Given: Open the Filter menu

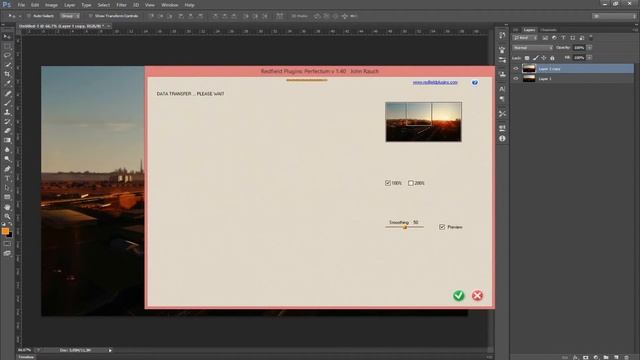Looking at the screenshot, I should tap(121, 5).
